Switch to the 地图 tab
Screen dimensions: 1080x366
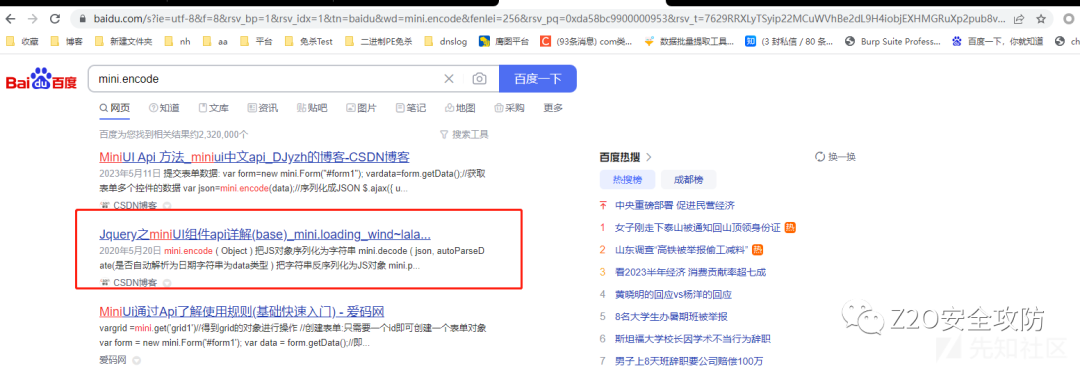(460, 108)
